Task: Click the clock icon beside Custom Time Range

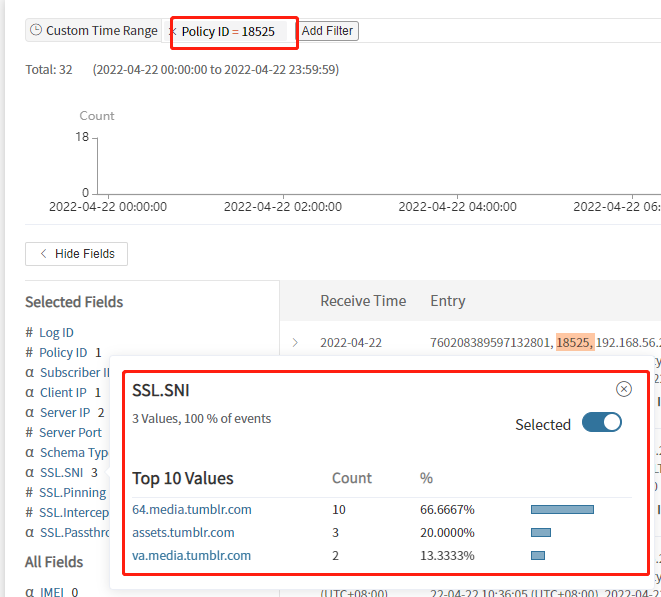Action: [x=36, y=30]
